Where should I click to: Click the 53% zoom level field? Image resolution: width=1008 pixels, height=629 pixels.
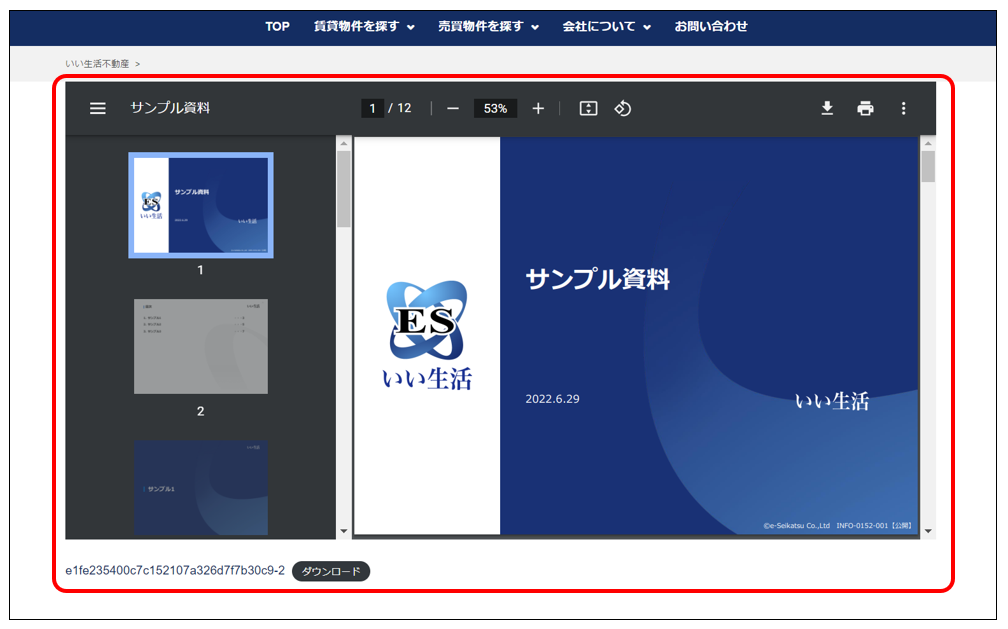[495, 108]
